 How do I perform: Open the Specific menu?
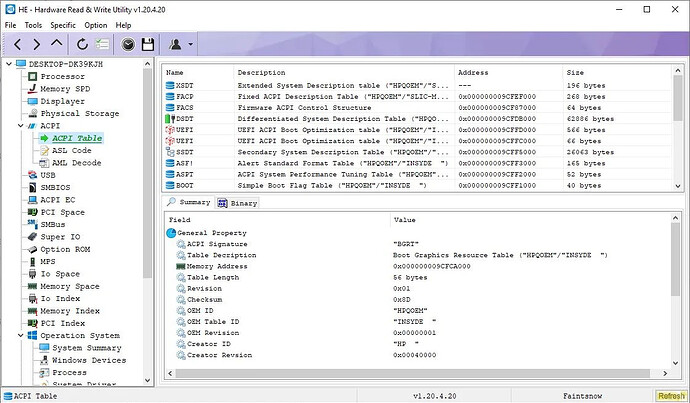[x=63, y=25]
